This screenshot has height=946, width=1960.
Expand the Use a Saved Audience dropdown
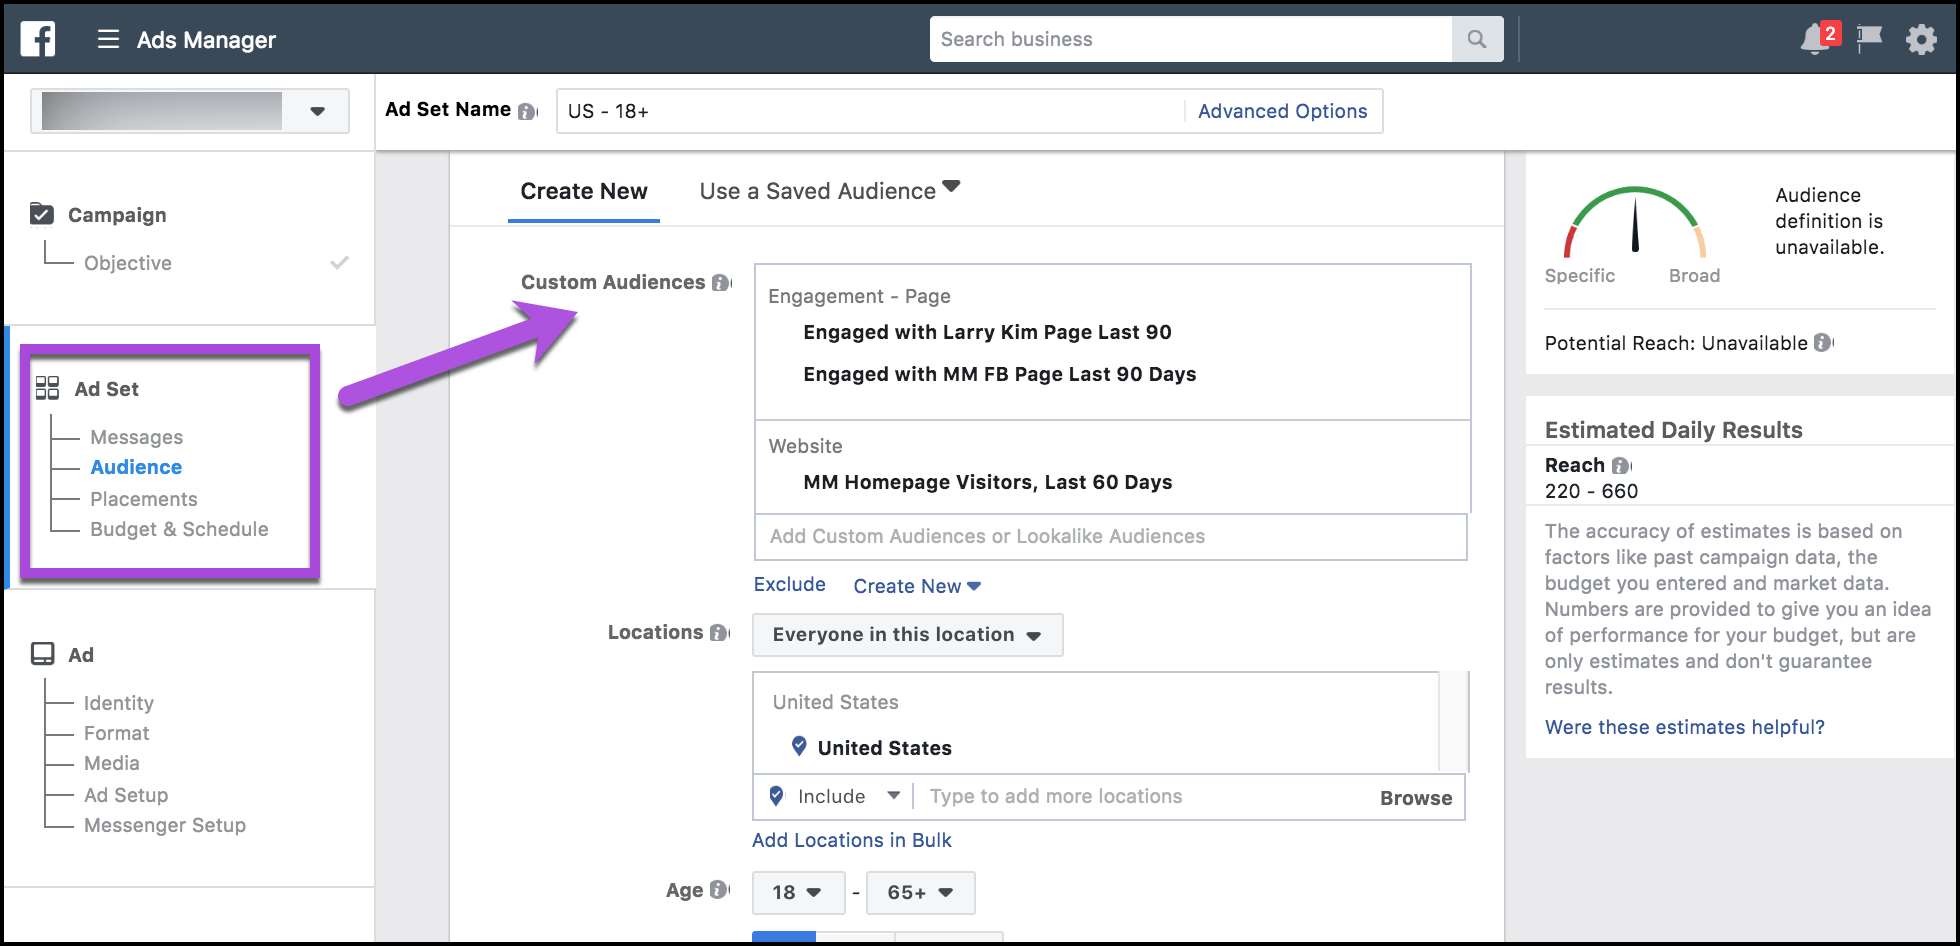[951, 187]
